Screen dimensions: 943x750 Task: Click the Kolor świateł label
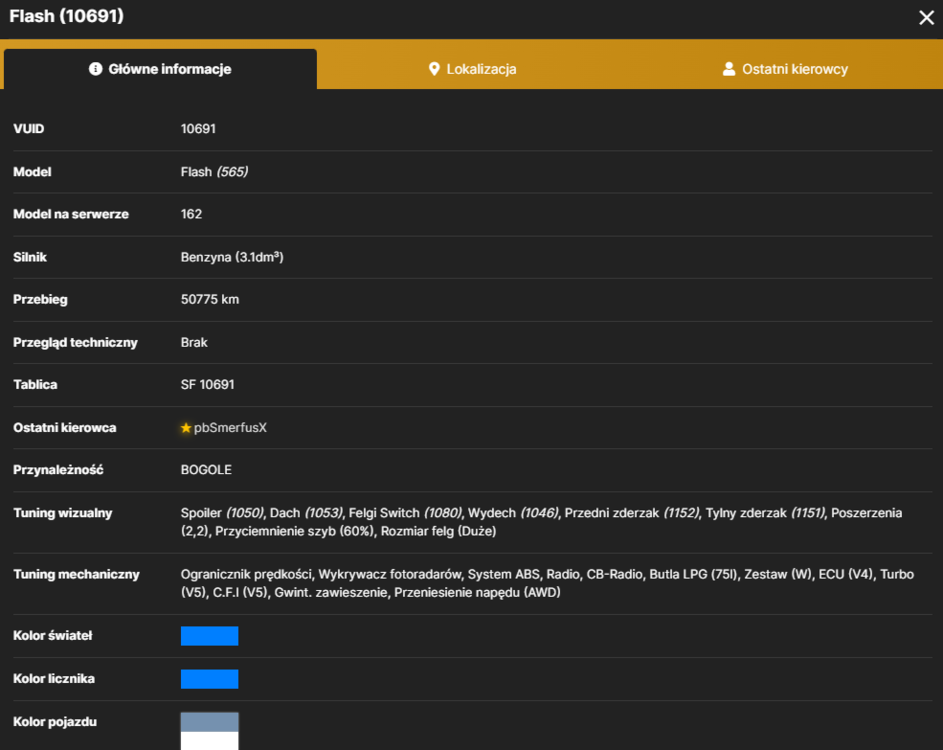click(x=53, y=636)
